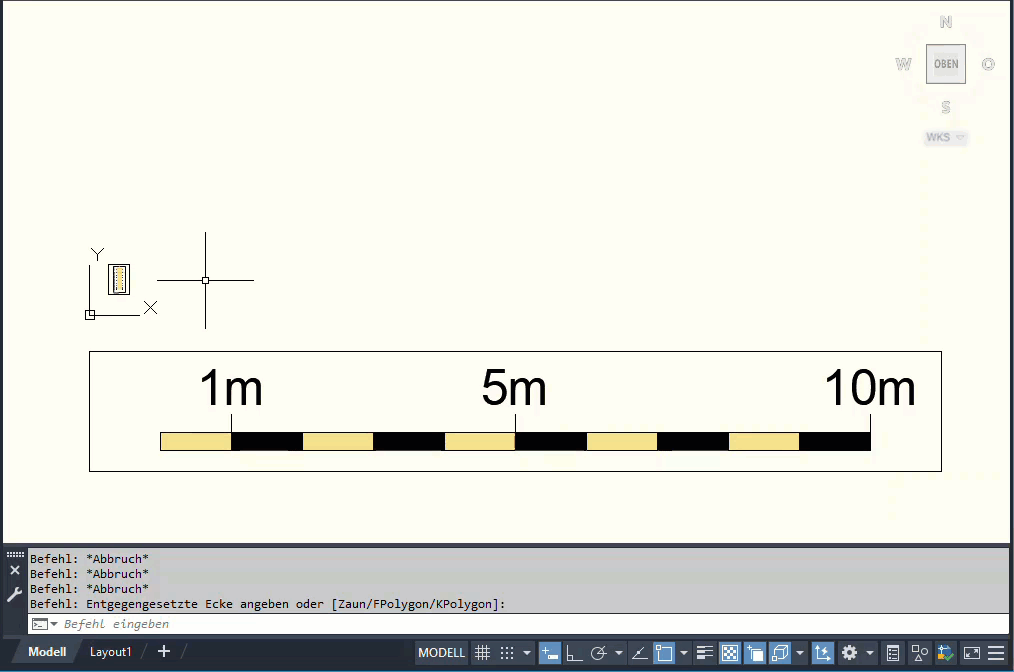Click the 2D object snap icon
1014x672 pixels.
[665, 653]
